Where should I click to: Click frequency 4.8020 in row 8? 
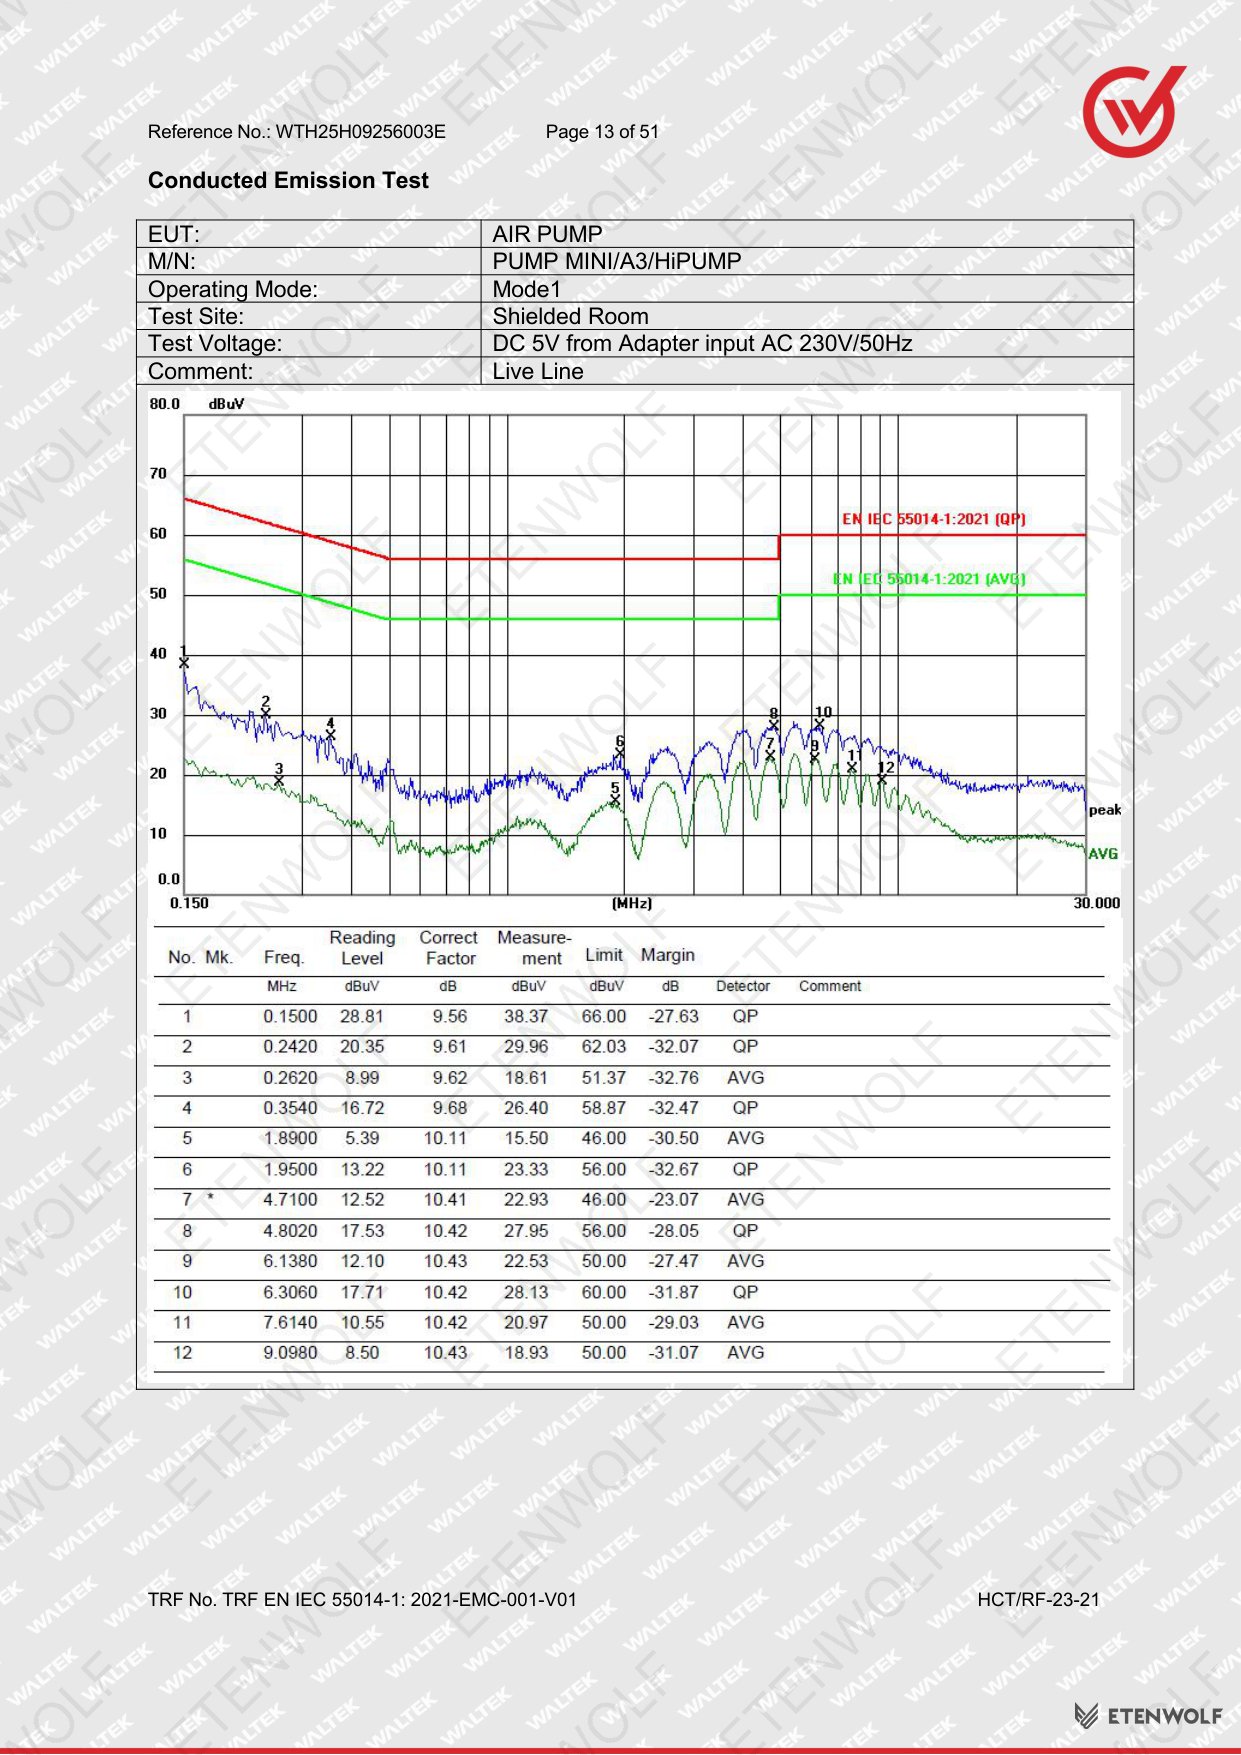point(290,1231)
